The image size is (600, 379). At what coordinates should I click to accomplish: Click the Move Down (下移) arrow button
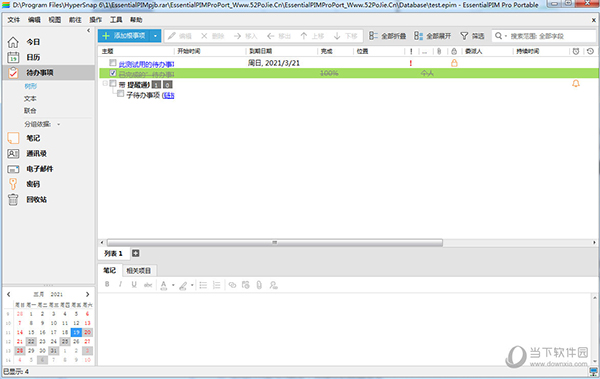tap(345, 36)
